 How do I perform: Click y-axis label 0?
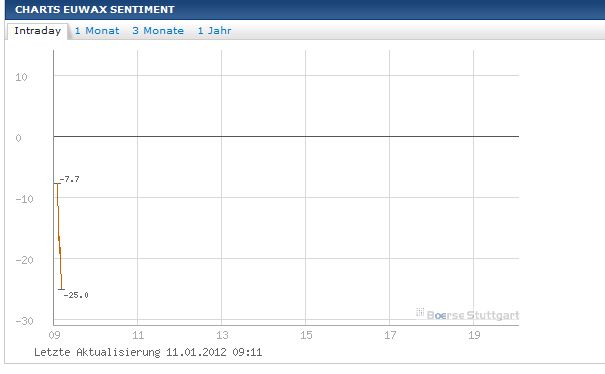pyautogui.click(x=18, y=138)
